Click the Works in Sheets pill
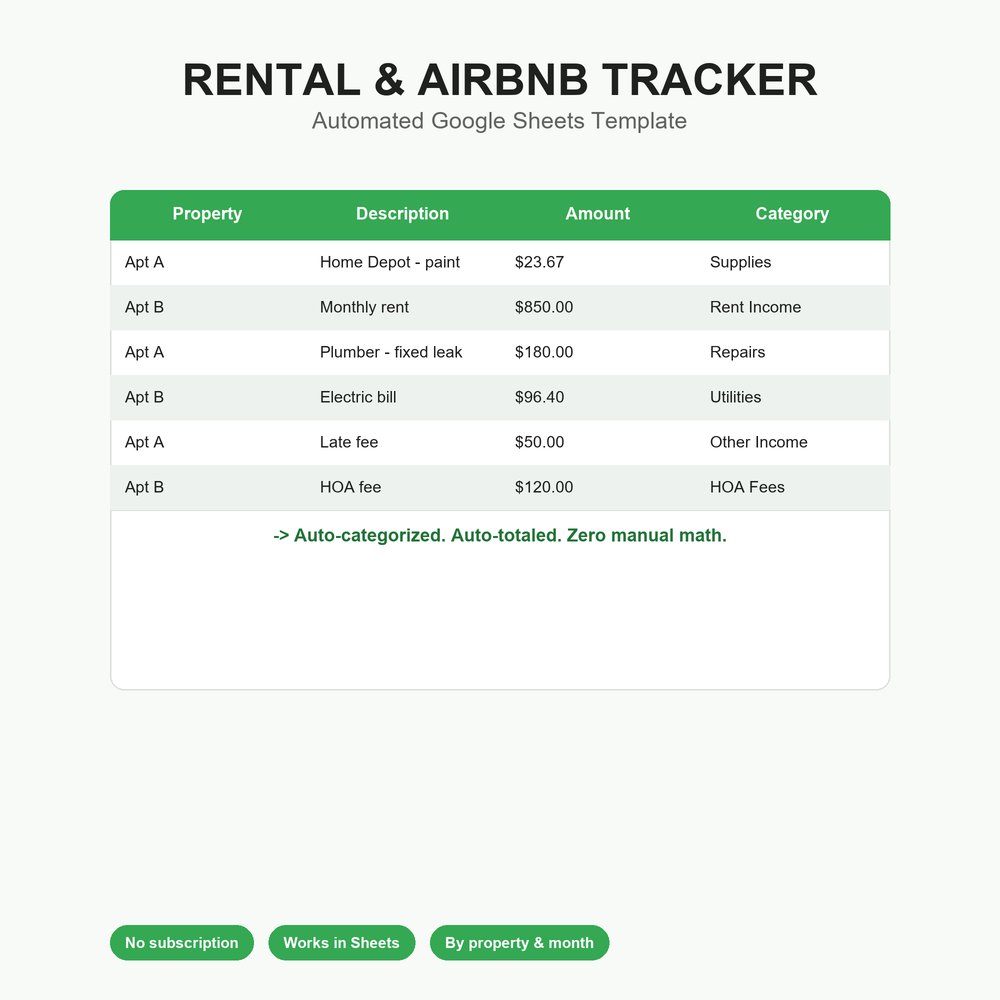Image resolution: width=1000 pixels, height=1000 pixels. coord(341,943)
